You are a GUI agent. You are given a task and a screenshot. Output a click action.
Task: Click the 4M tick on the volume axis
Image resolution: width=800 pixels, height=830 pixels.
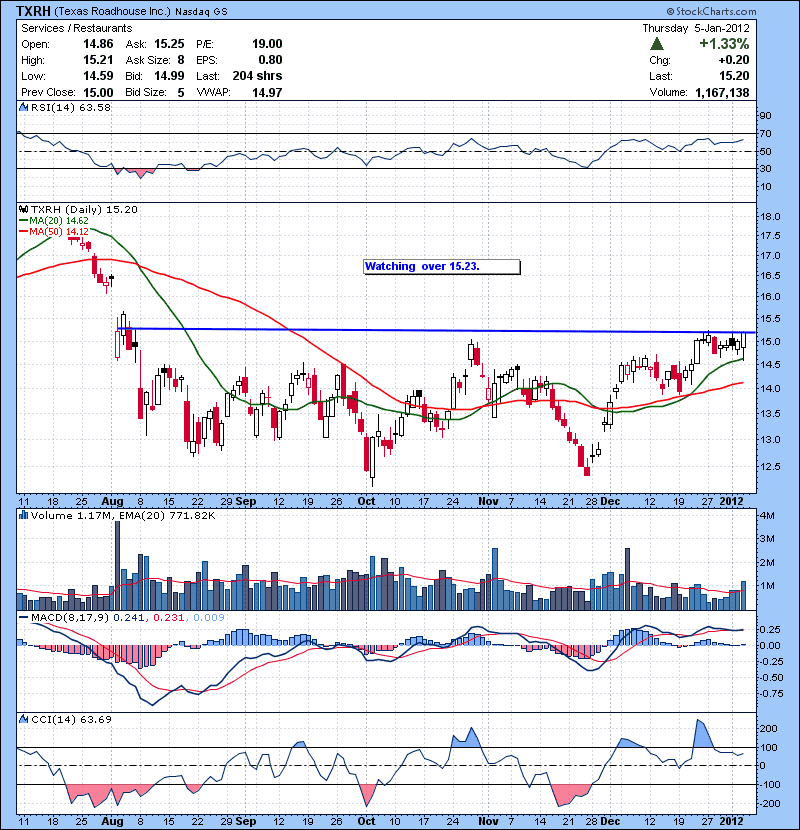(x=767, y=516)
